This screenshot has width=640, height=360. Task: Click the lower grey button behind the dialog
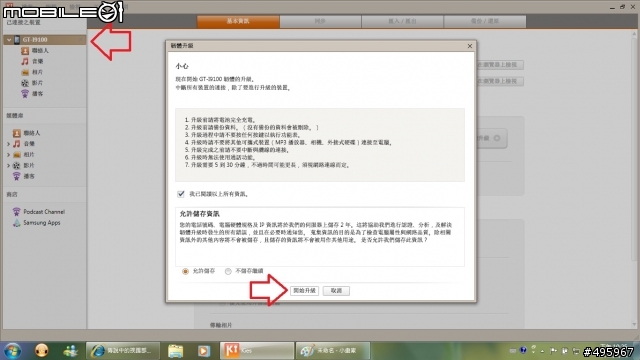[x=500, y=81]
